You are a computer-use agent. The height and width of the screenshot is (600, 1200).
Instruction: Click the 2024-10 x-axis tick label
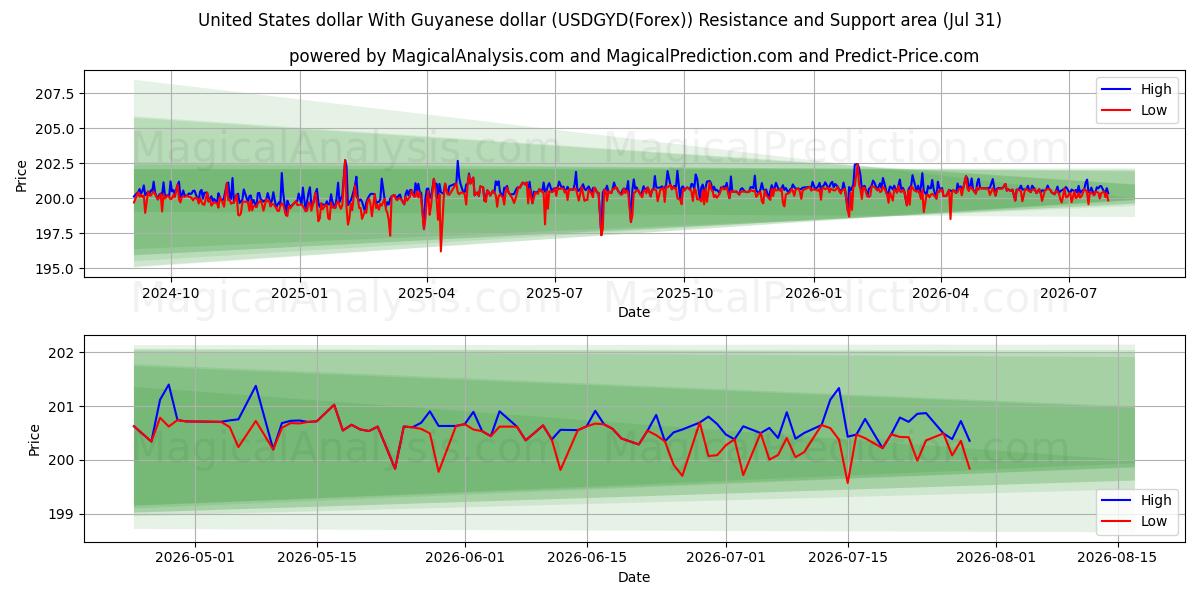coord(171,294)
